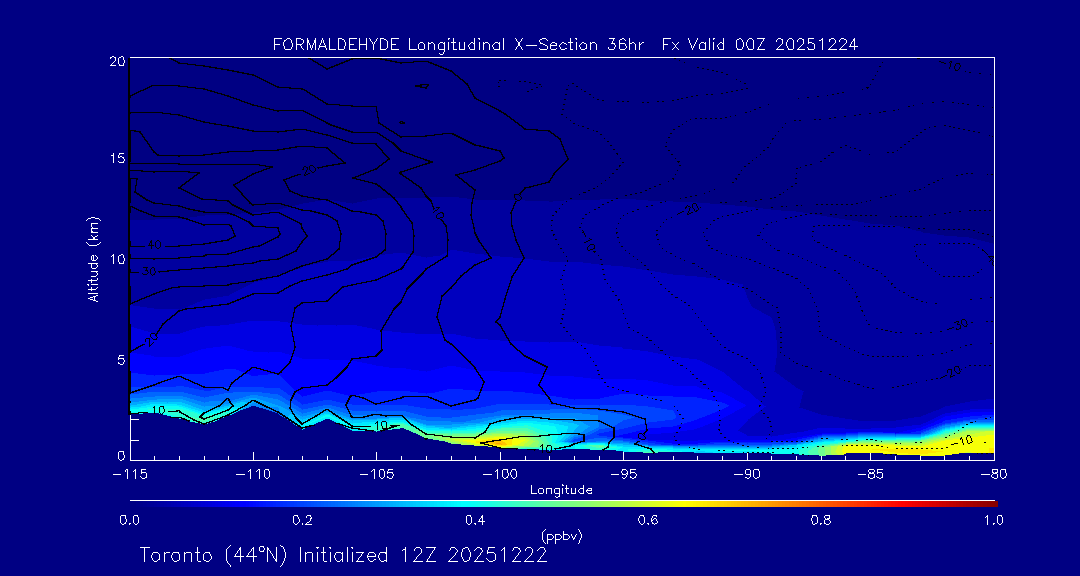Viewport: 1080px width, 576px height.
Task: Click the 0.0 colorbar label
Action: tap(129, 520)
